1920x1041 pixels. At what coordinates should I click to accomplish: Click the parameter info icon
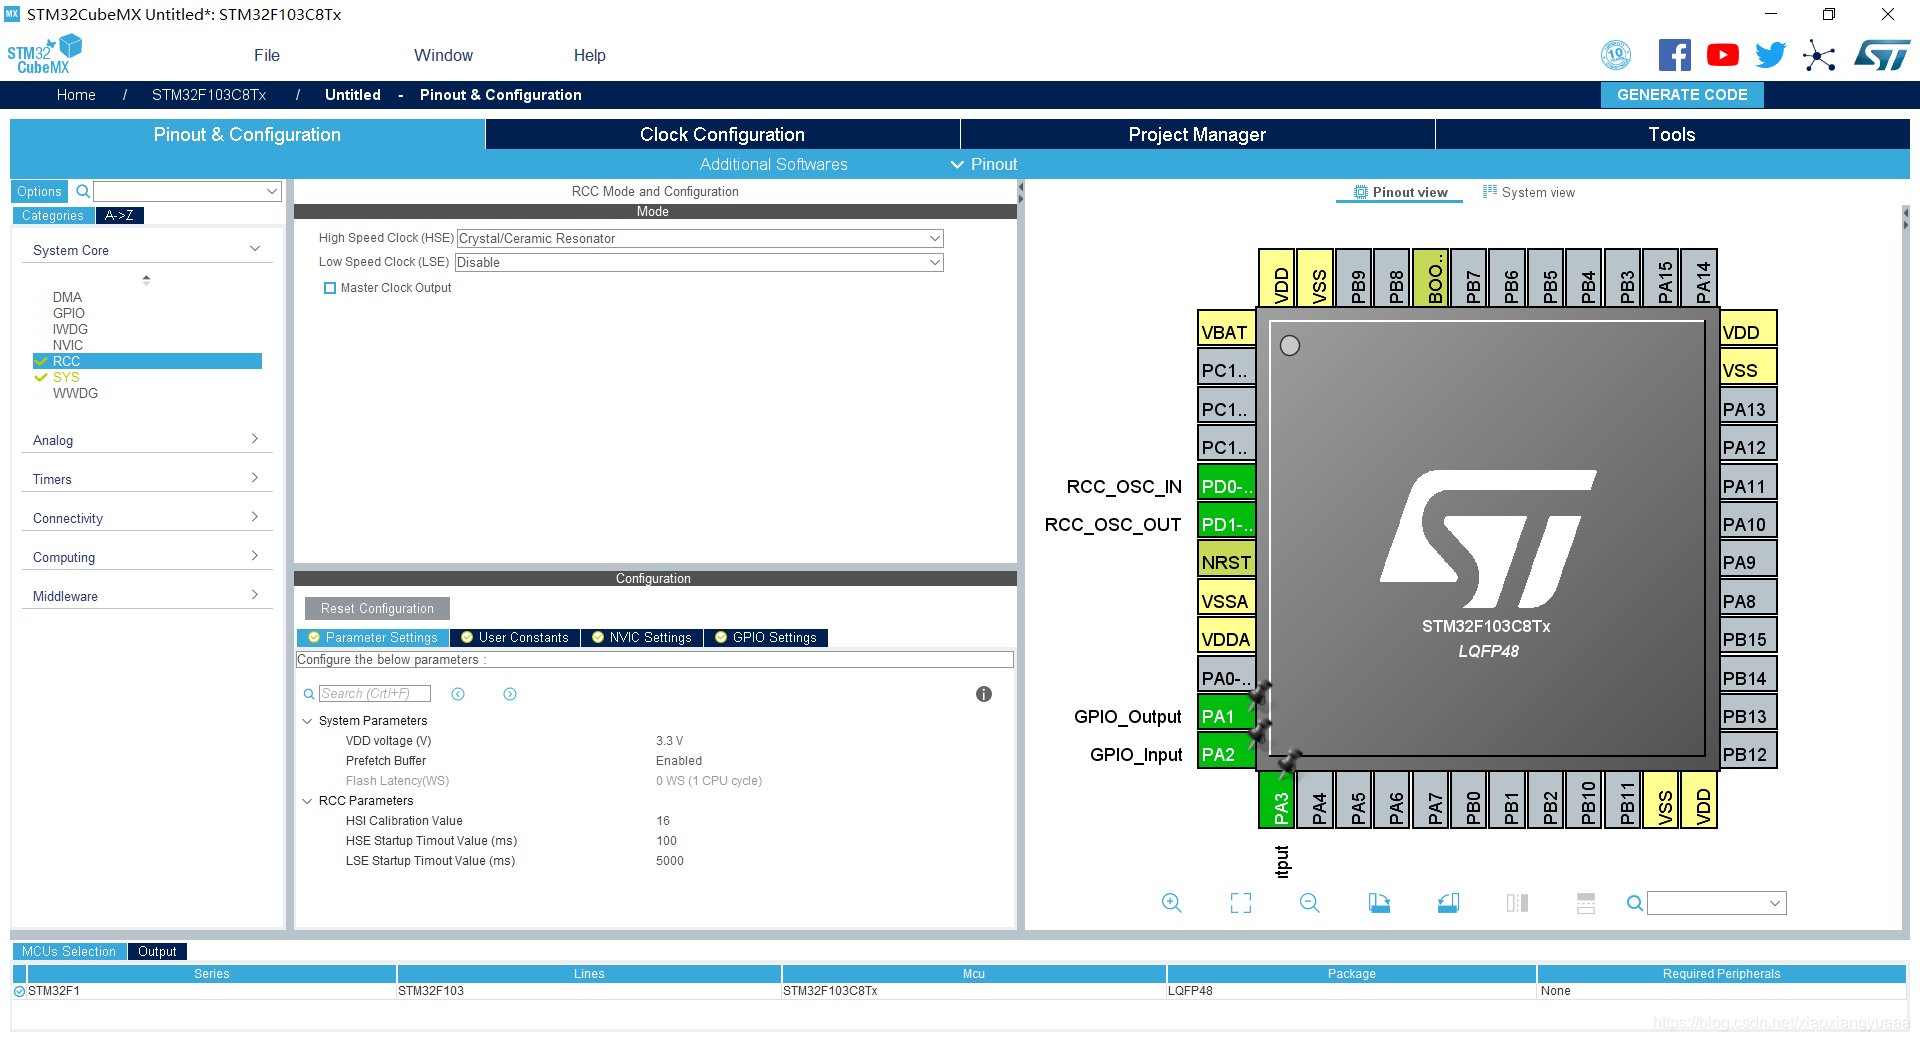pos(984,694)
